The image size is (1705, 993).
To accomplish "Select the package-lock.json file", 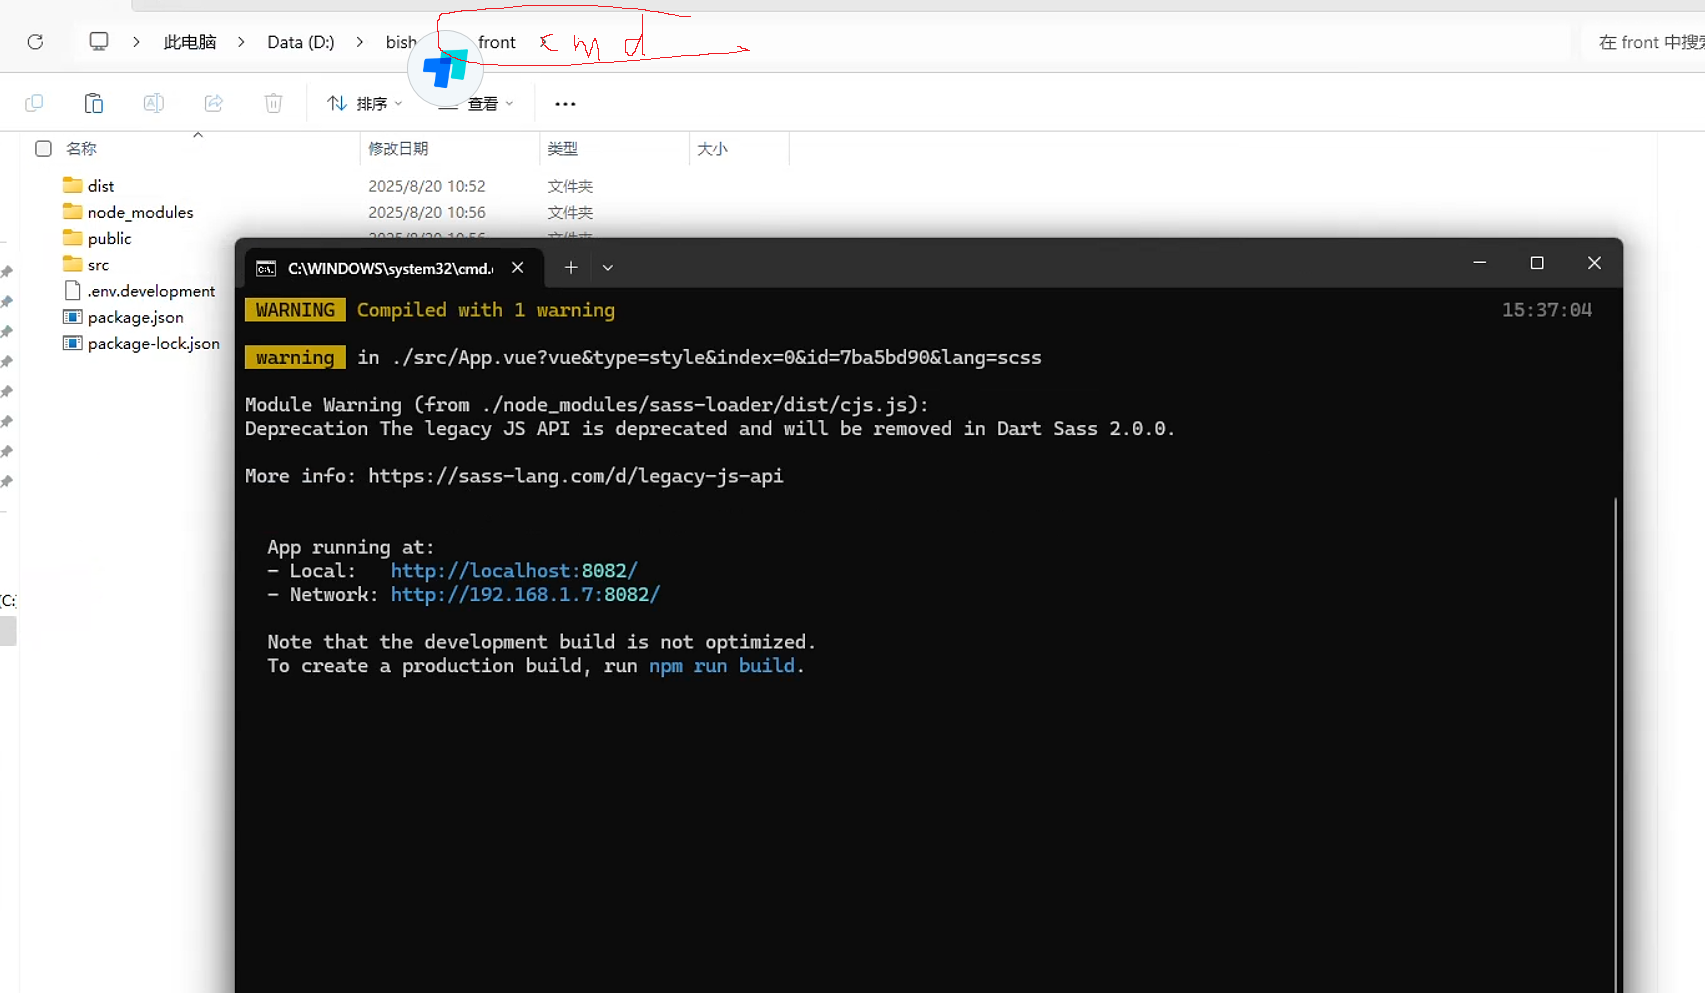I will click(x=153, y=343).
